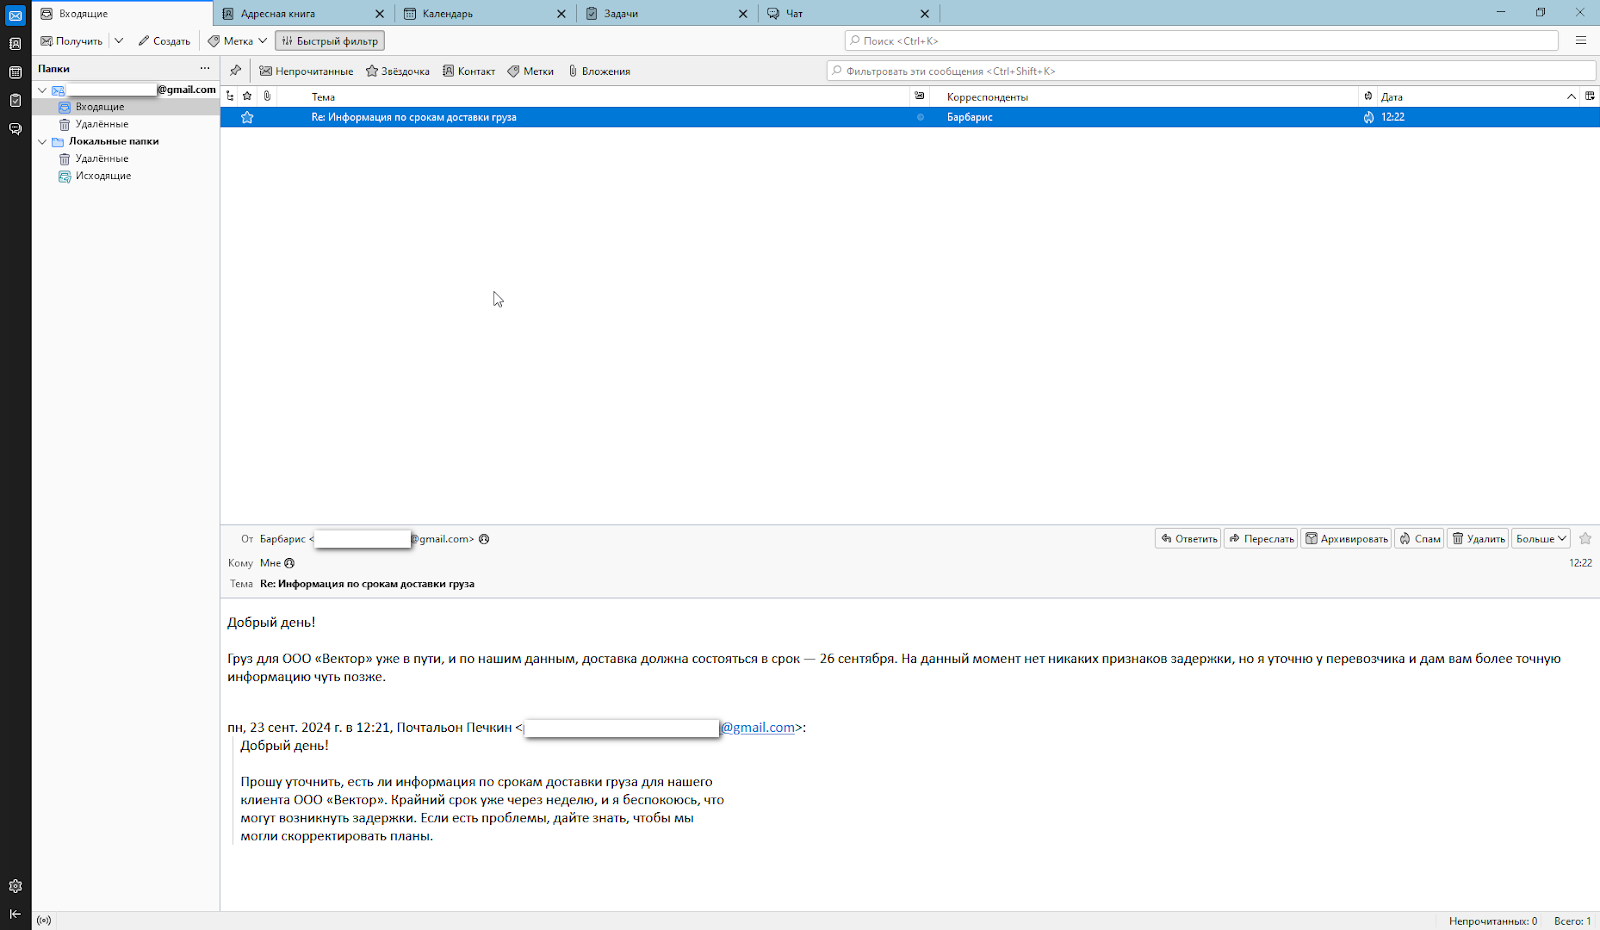
Task: Open the Получить dropdown arrow
Action: (119, 41)
